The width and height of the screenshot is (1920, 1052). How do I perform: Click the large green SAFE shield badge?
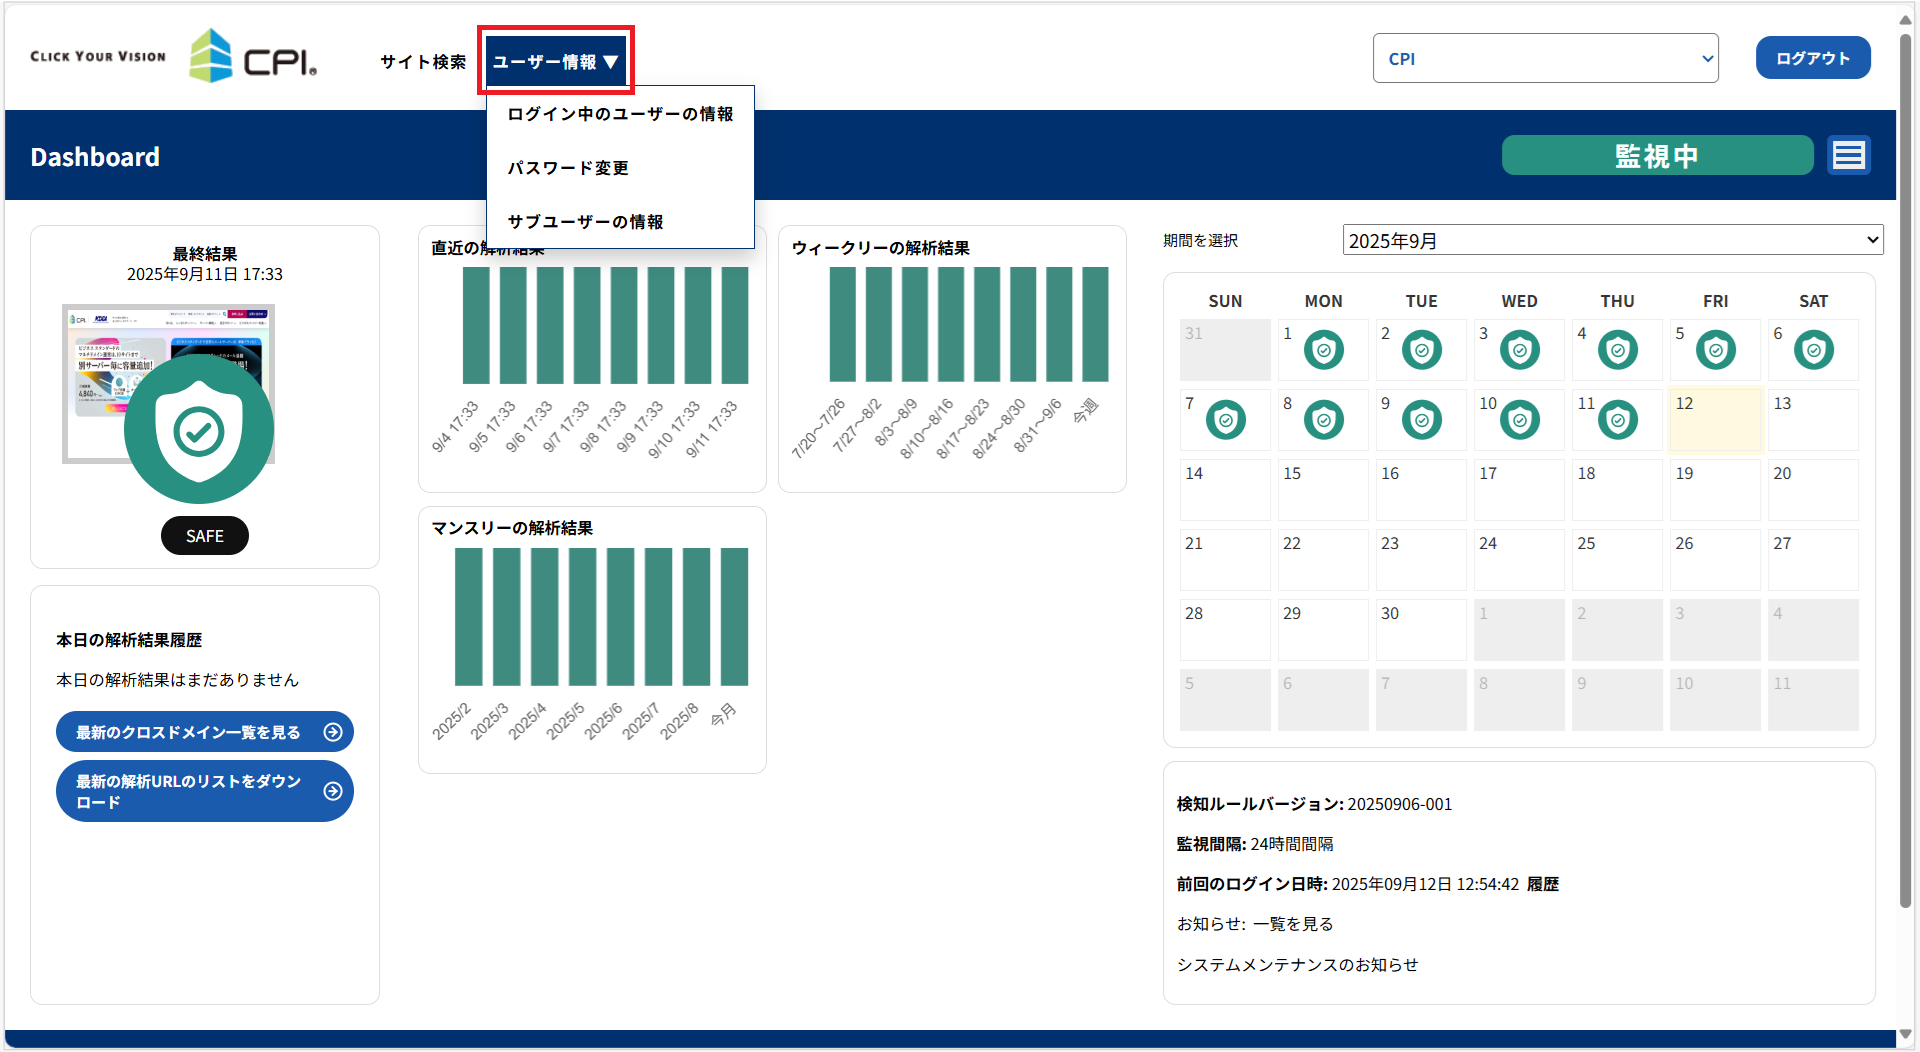(199, 430)
